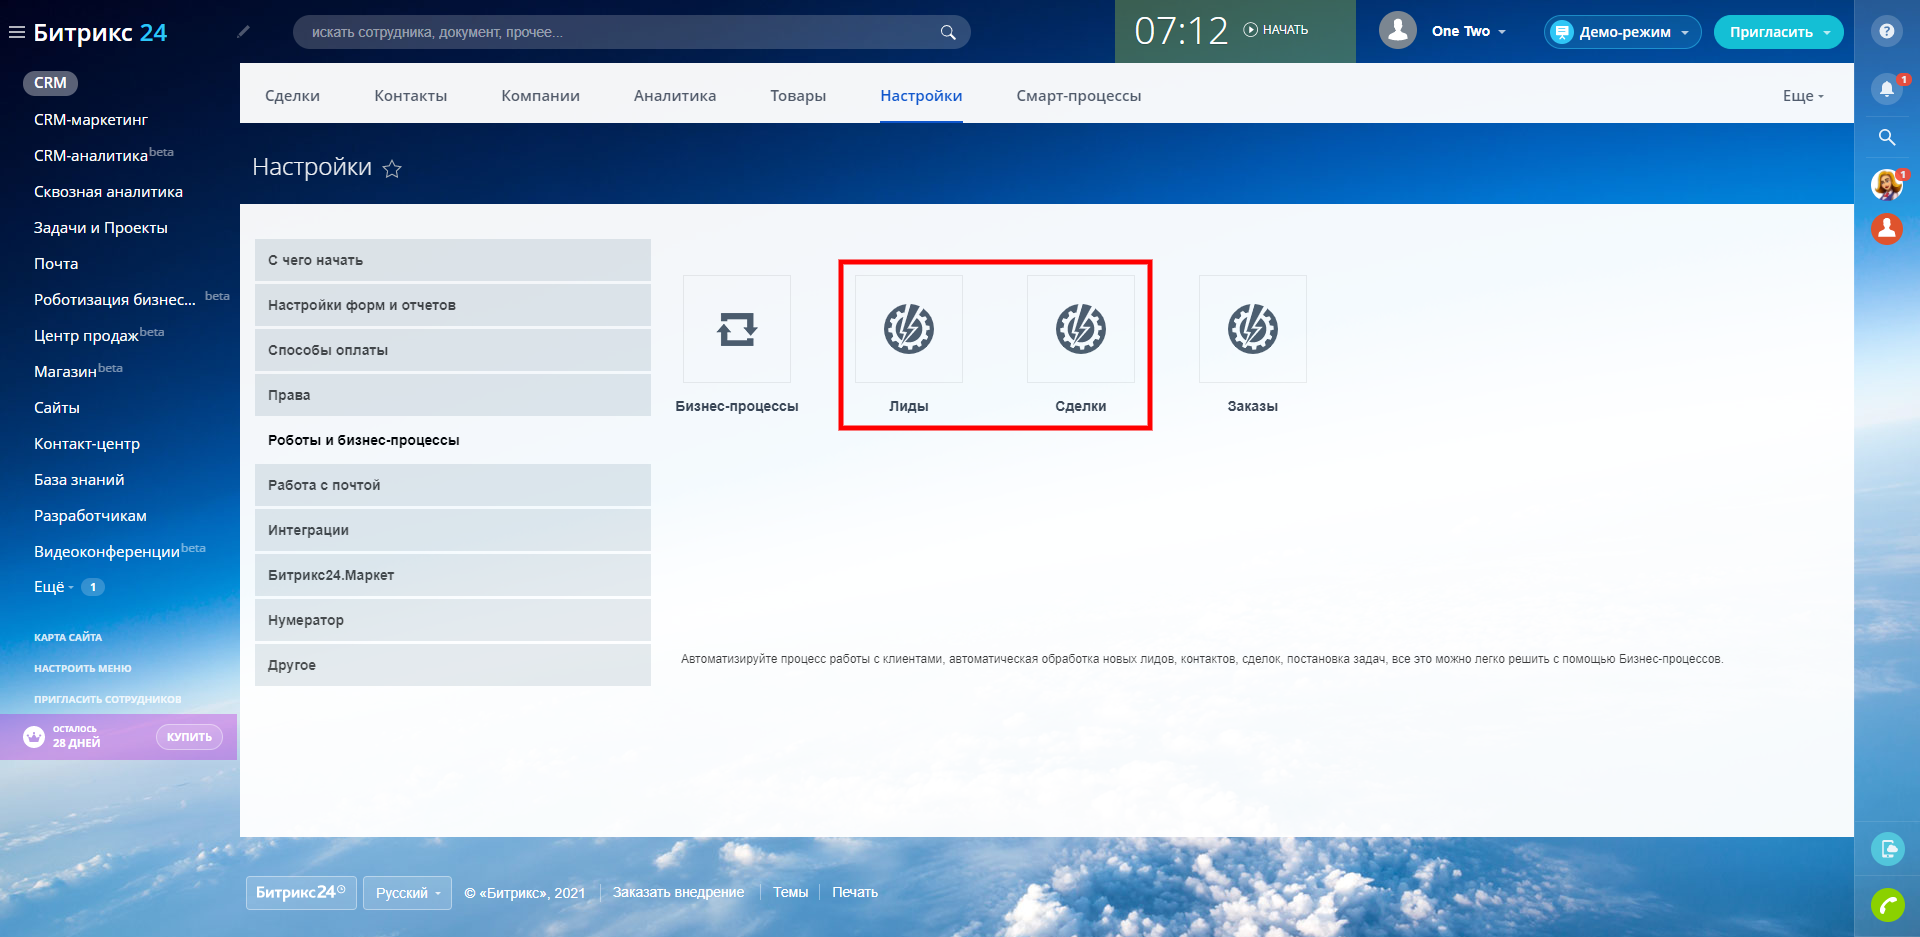Select Другое settings section

click(453, 665)
